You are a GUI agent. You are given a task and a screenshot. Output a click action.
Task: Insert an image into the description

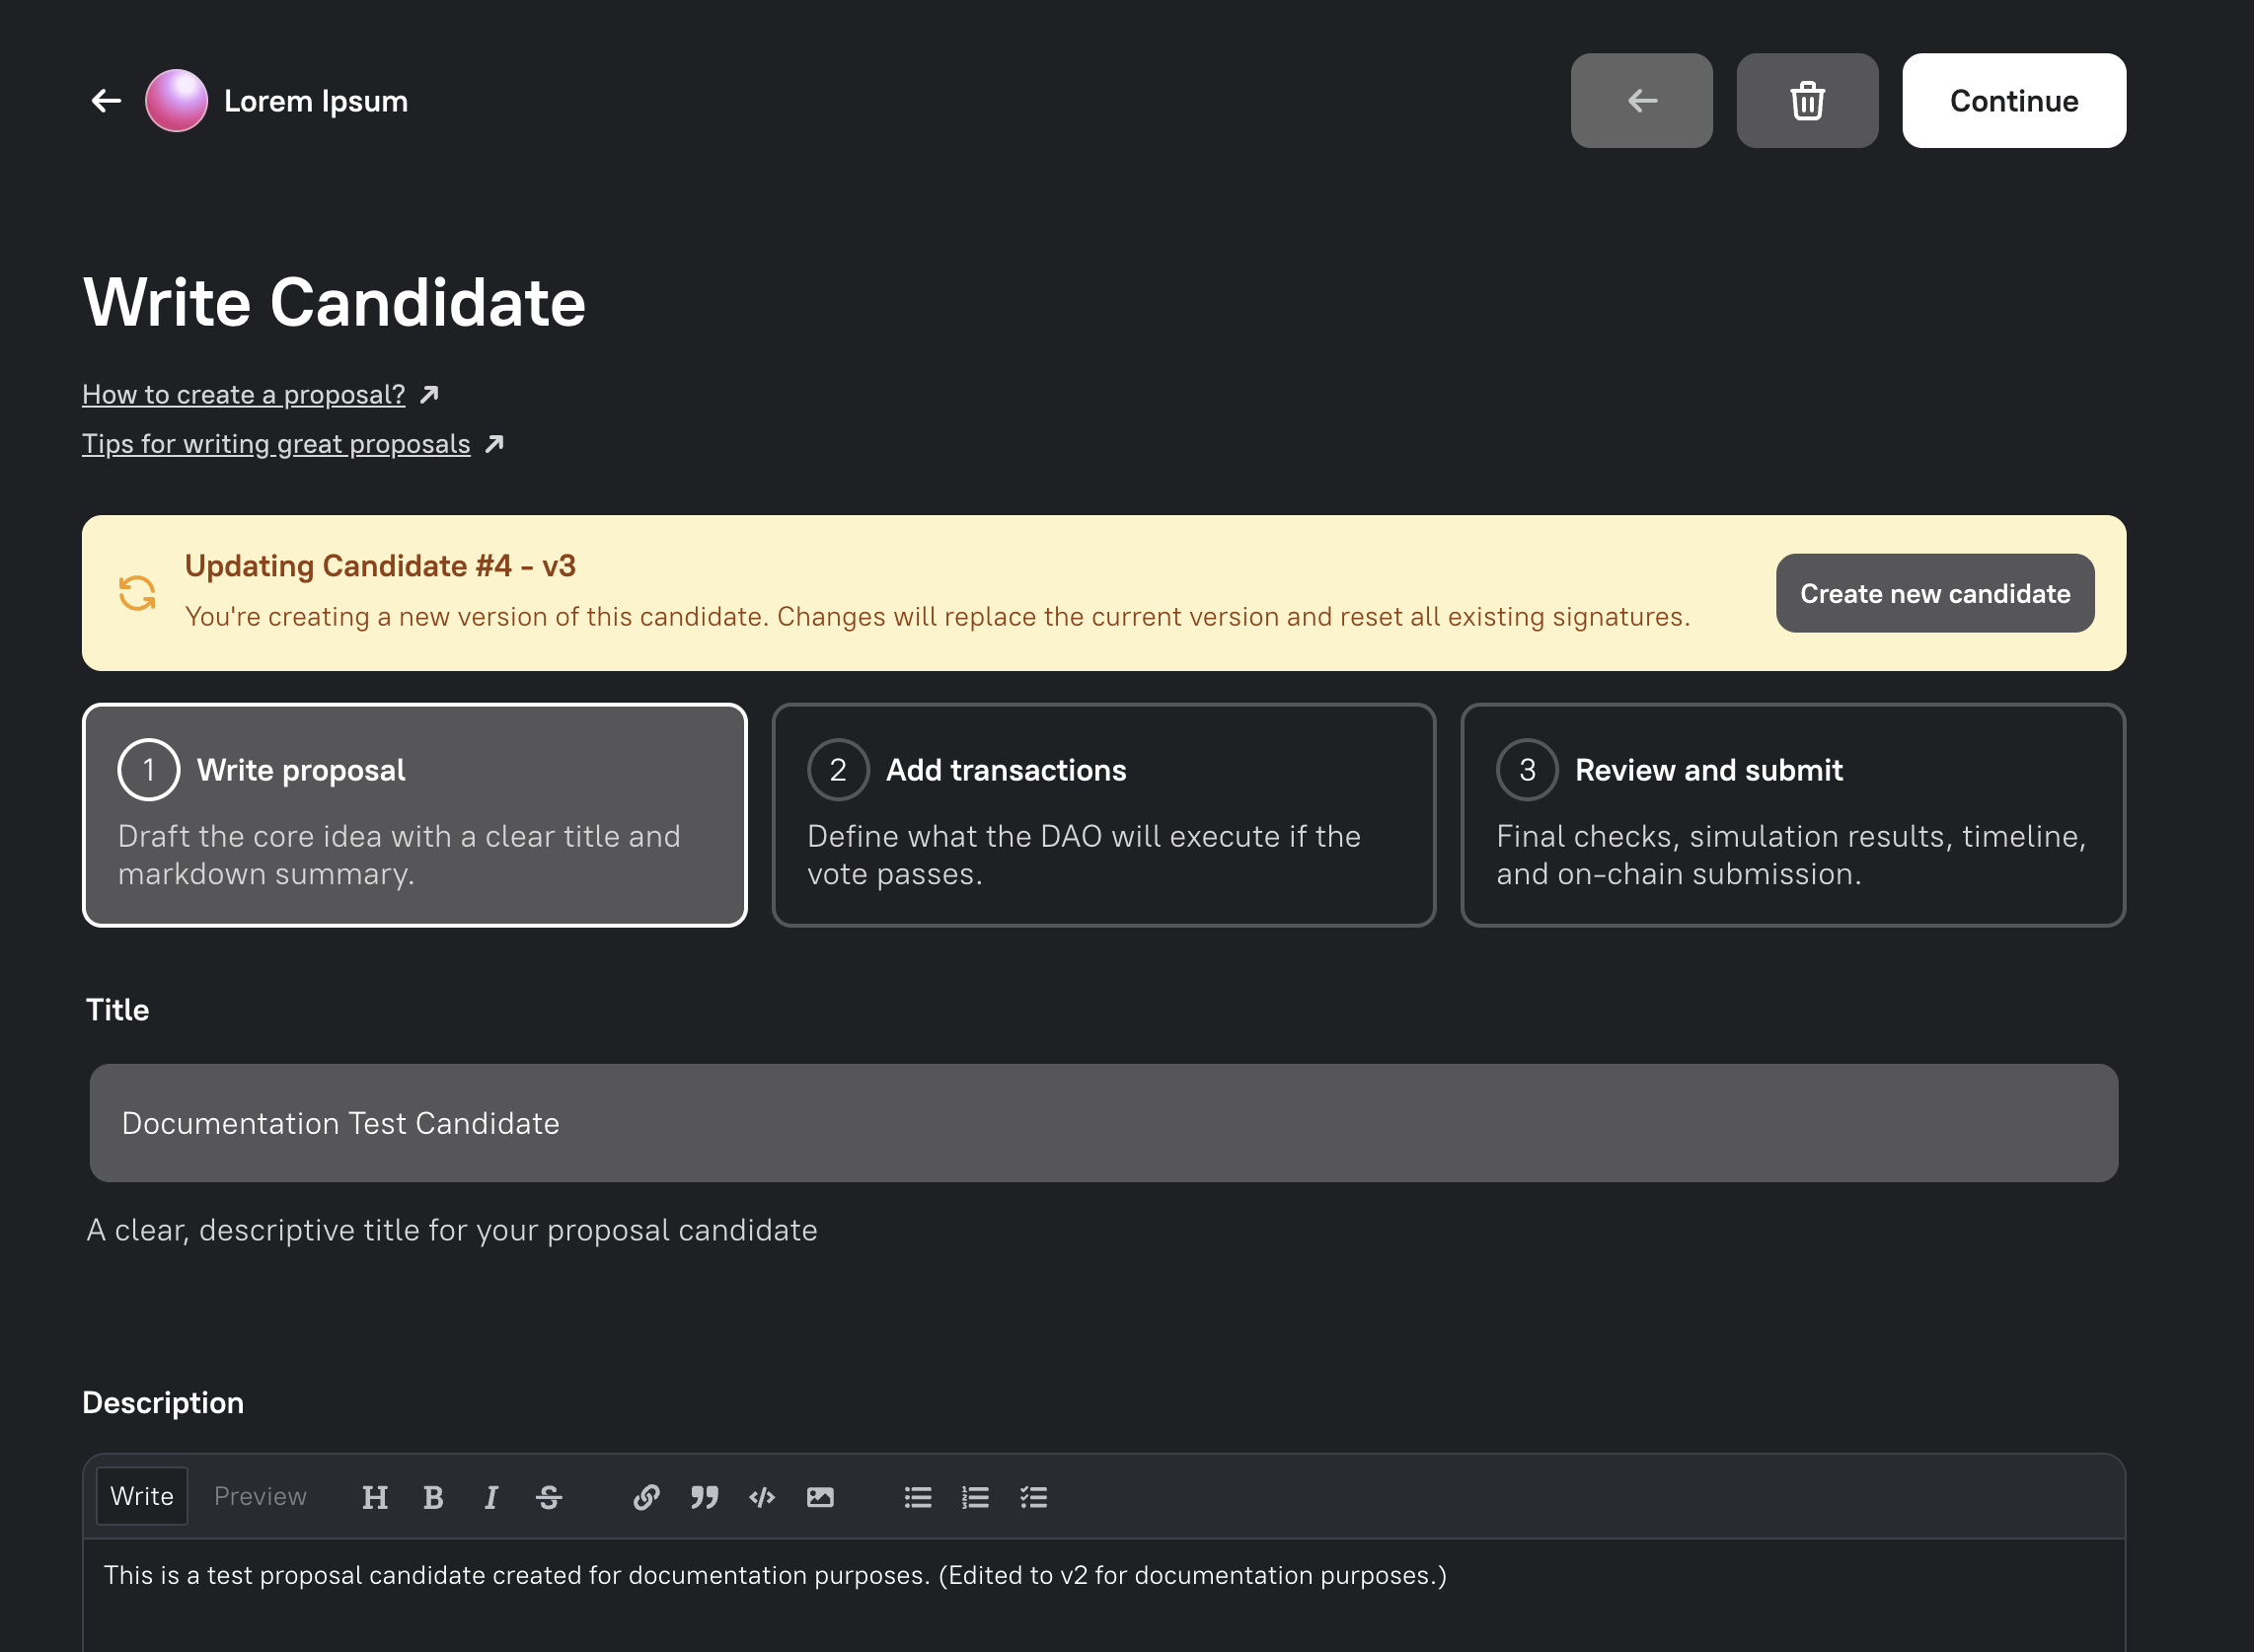820,1497
